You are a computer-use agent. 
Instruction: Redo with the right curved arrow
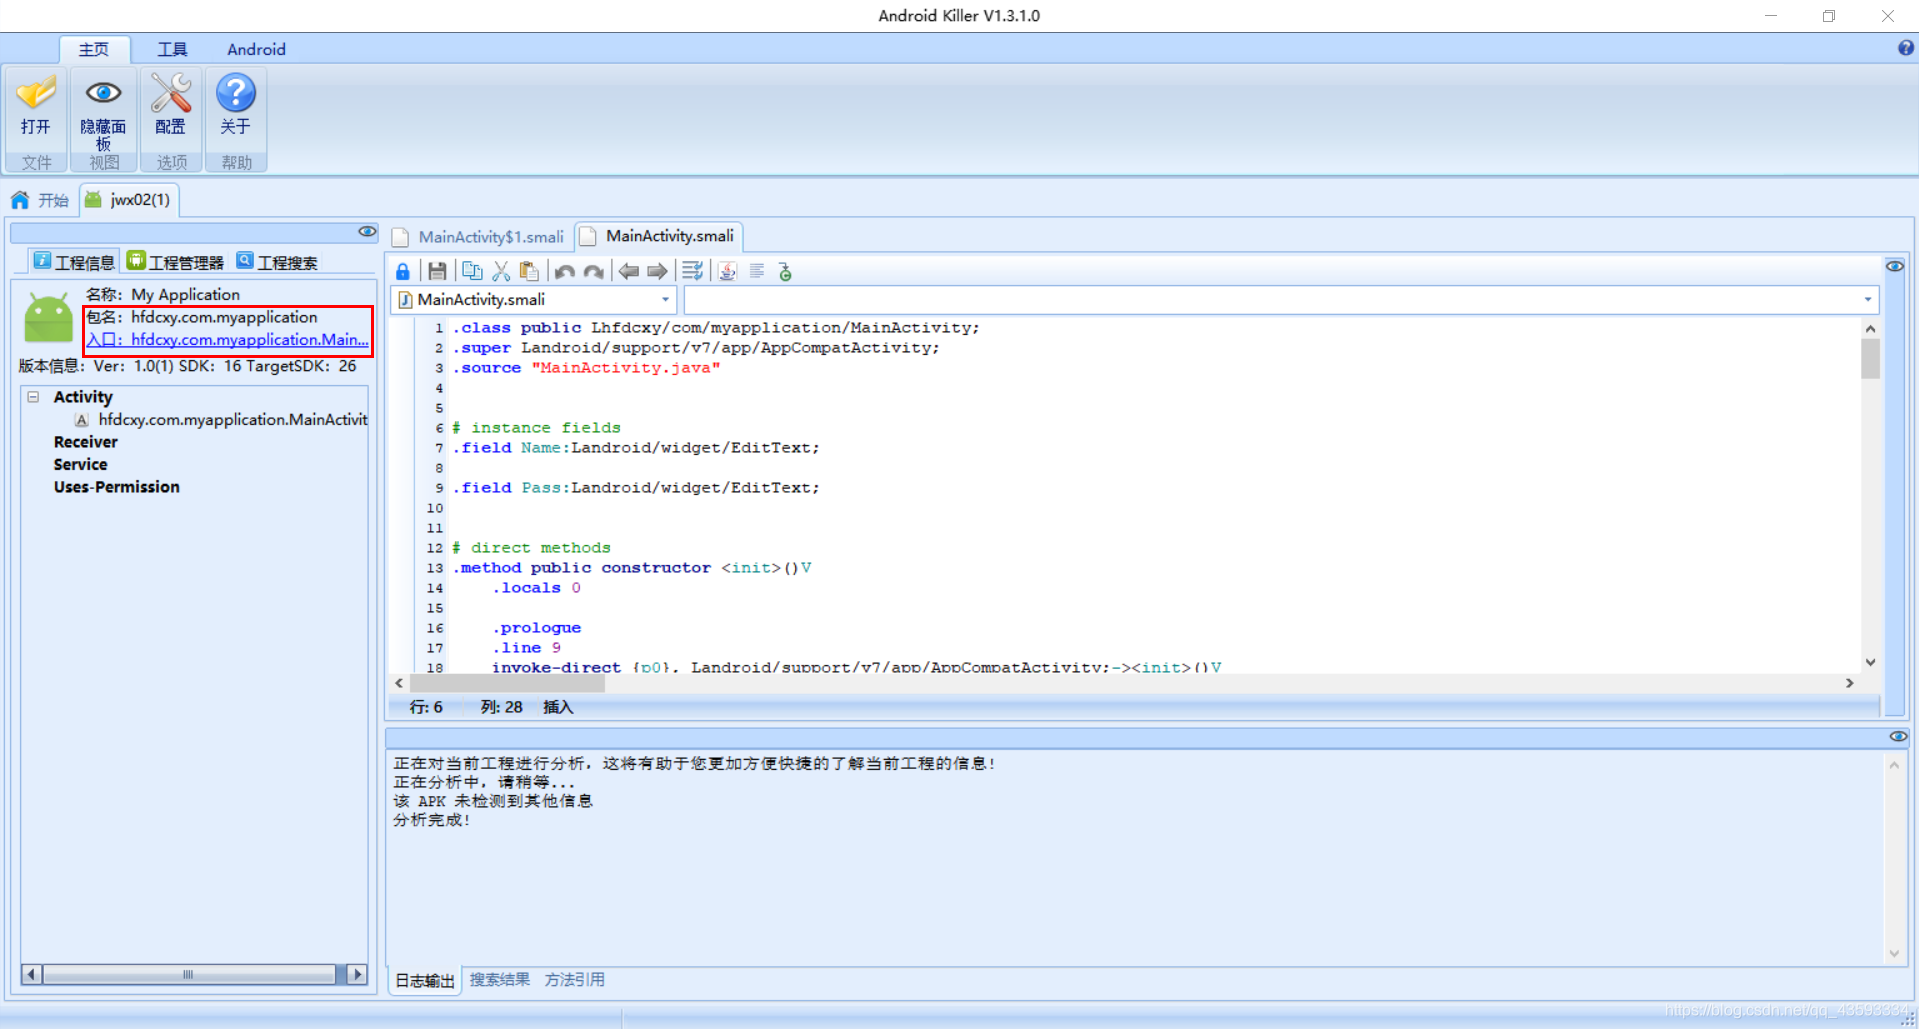click(x=594, y=271)
